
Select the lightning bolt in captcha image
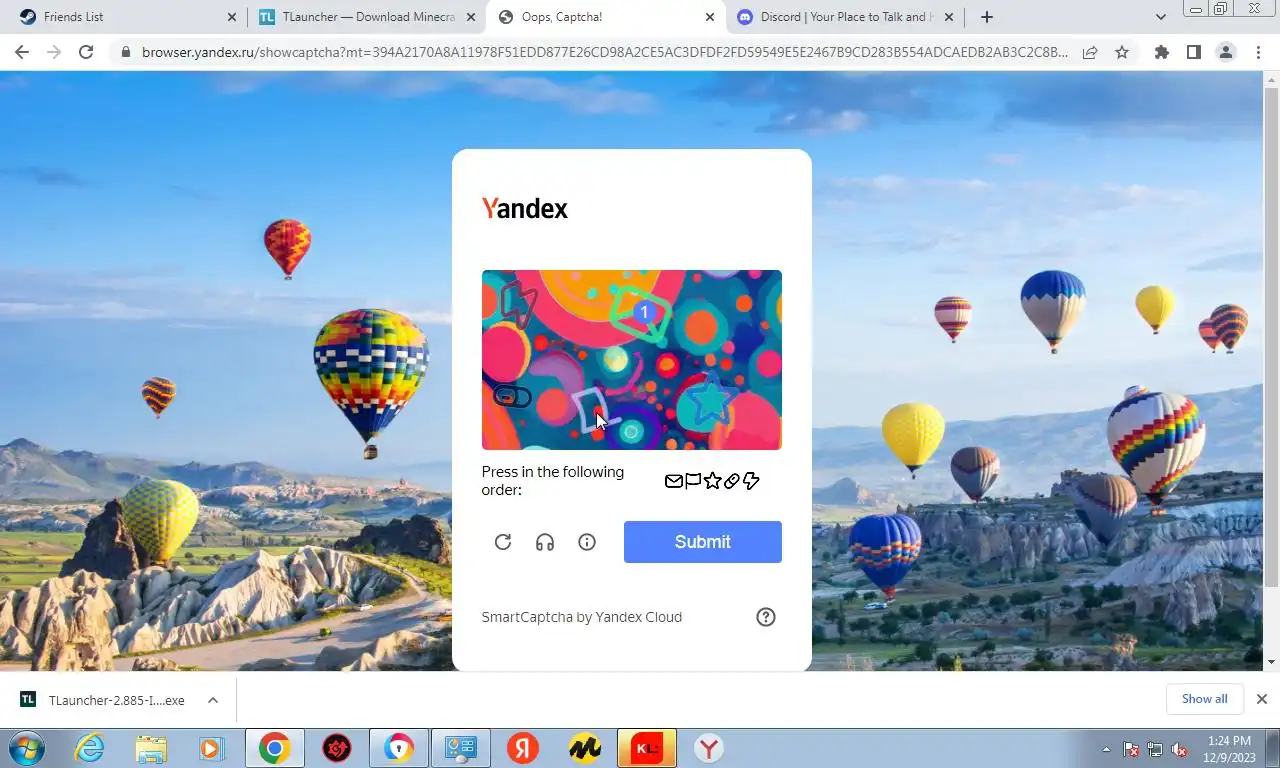[x=518, y=304]
